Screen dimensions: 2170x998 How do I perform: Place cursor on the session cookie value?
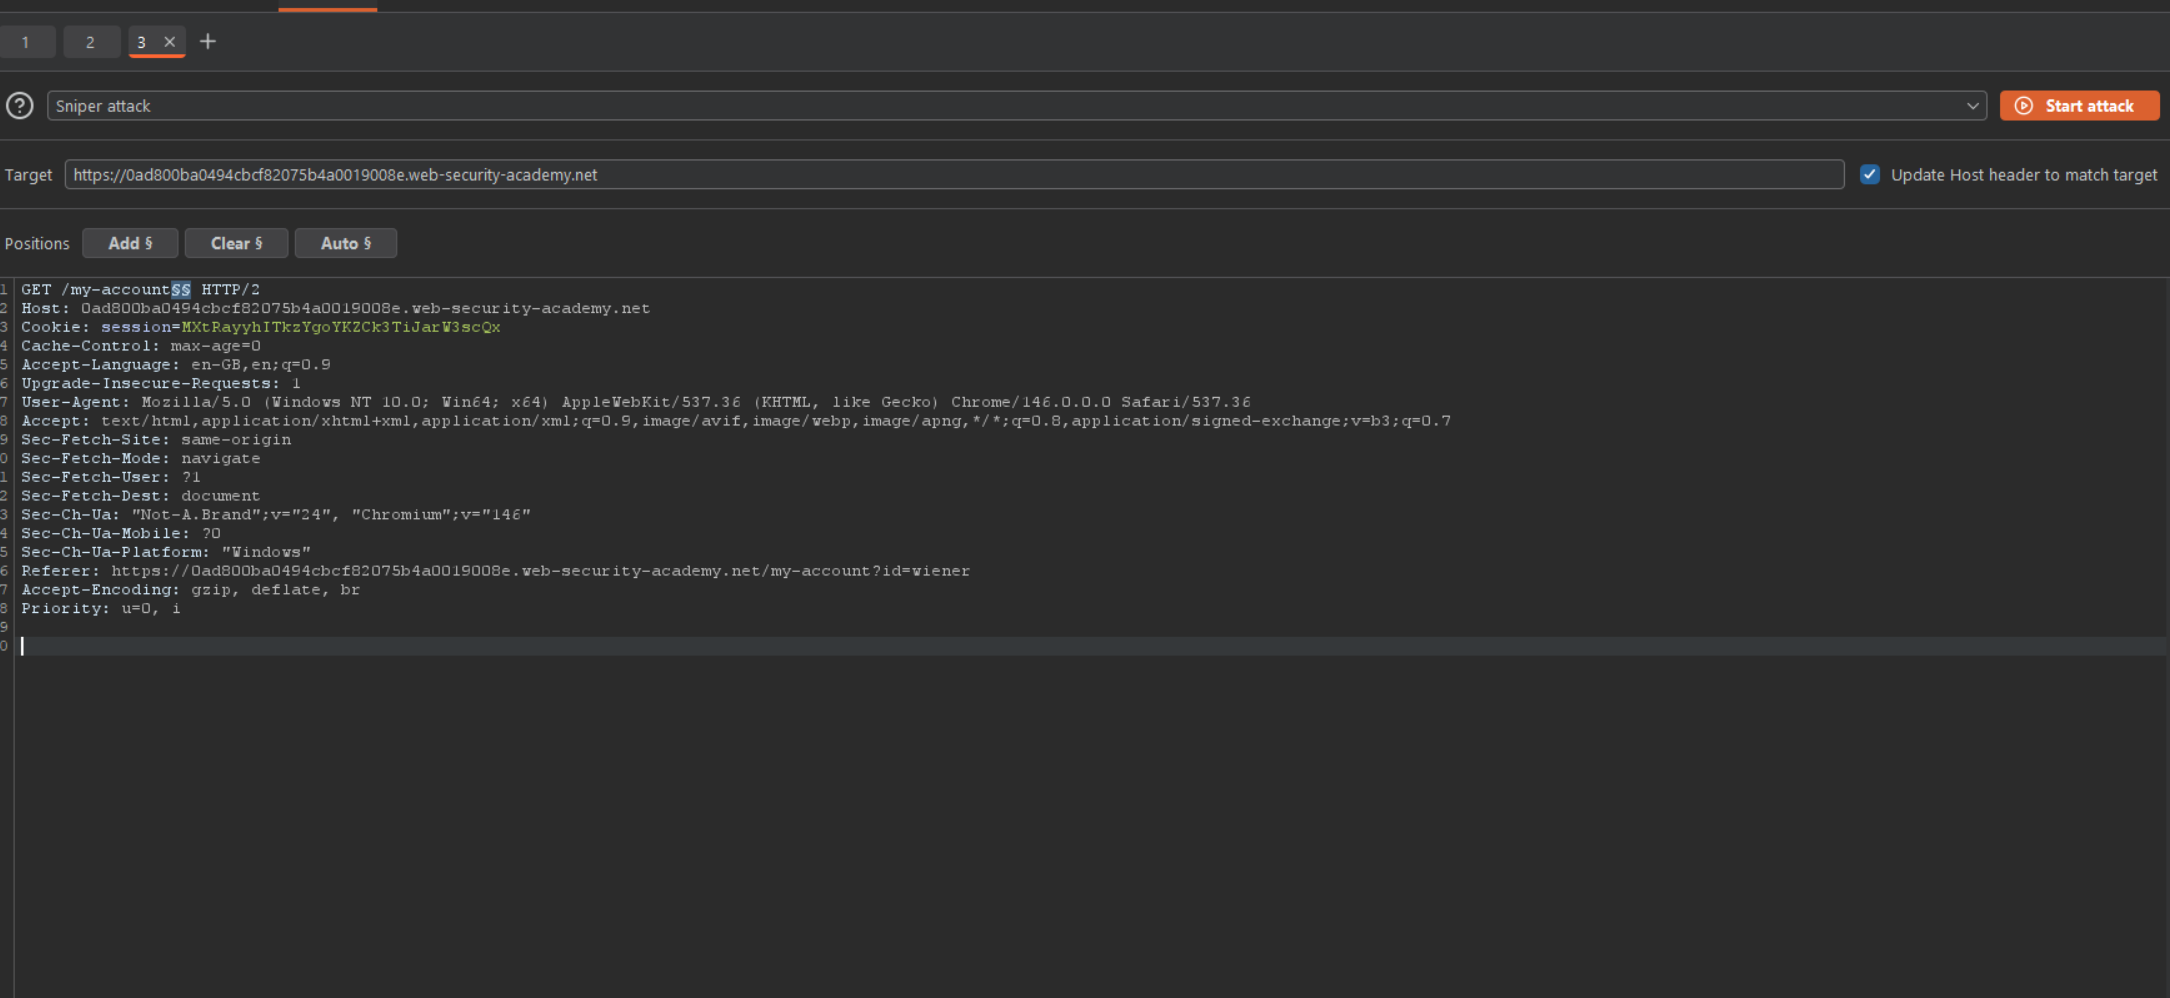coord(341,327)
